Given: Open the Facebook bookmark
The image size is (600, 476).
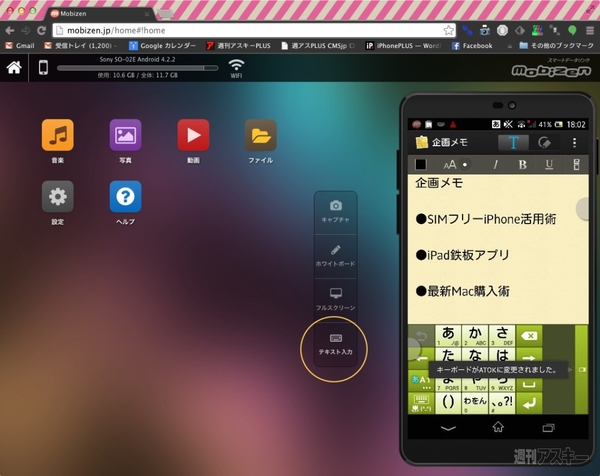Looking at the screenshot, I should pos(472,46).
